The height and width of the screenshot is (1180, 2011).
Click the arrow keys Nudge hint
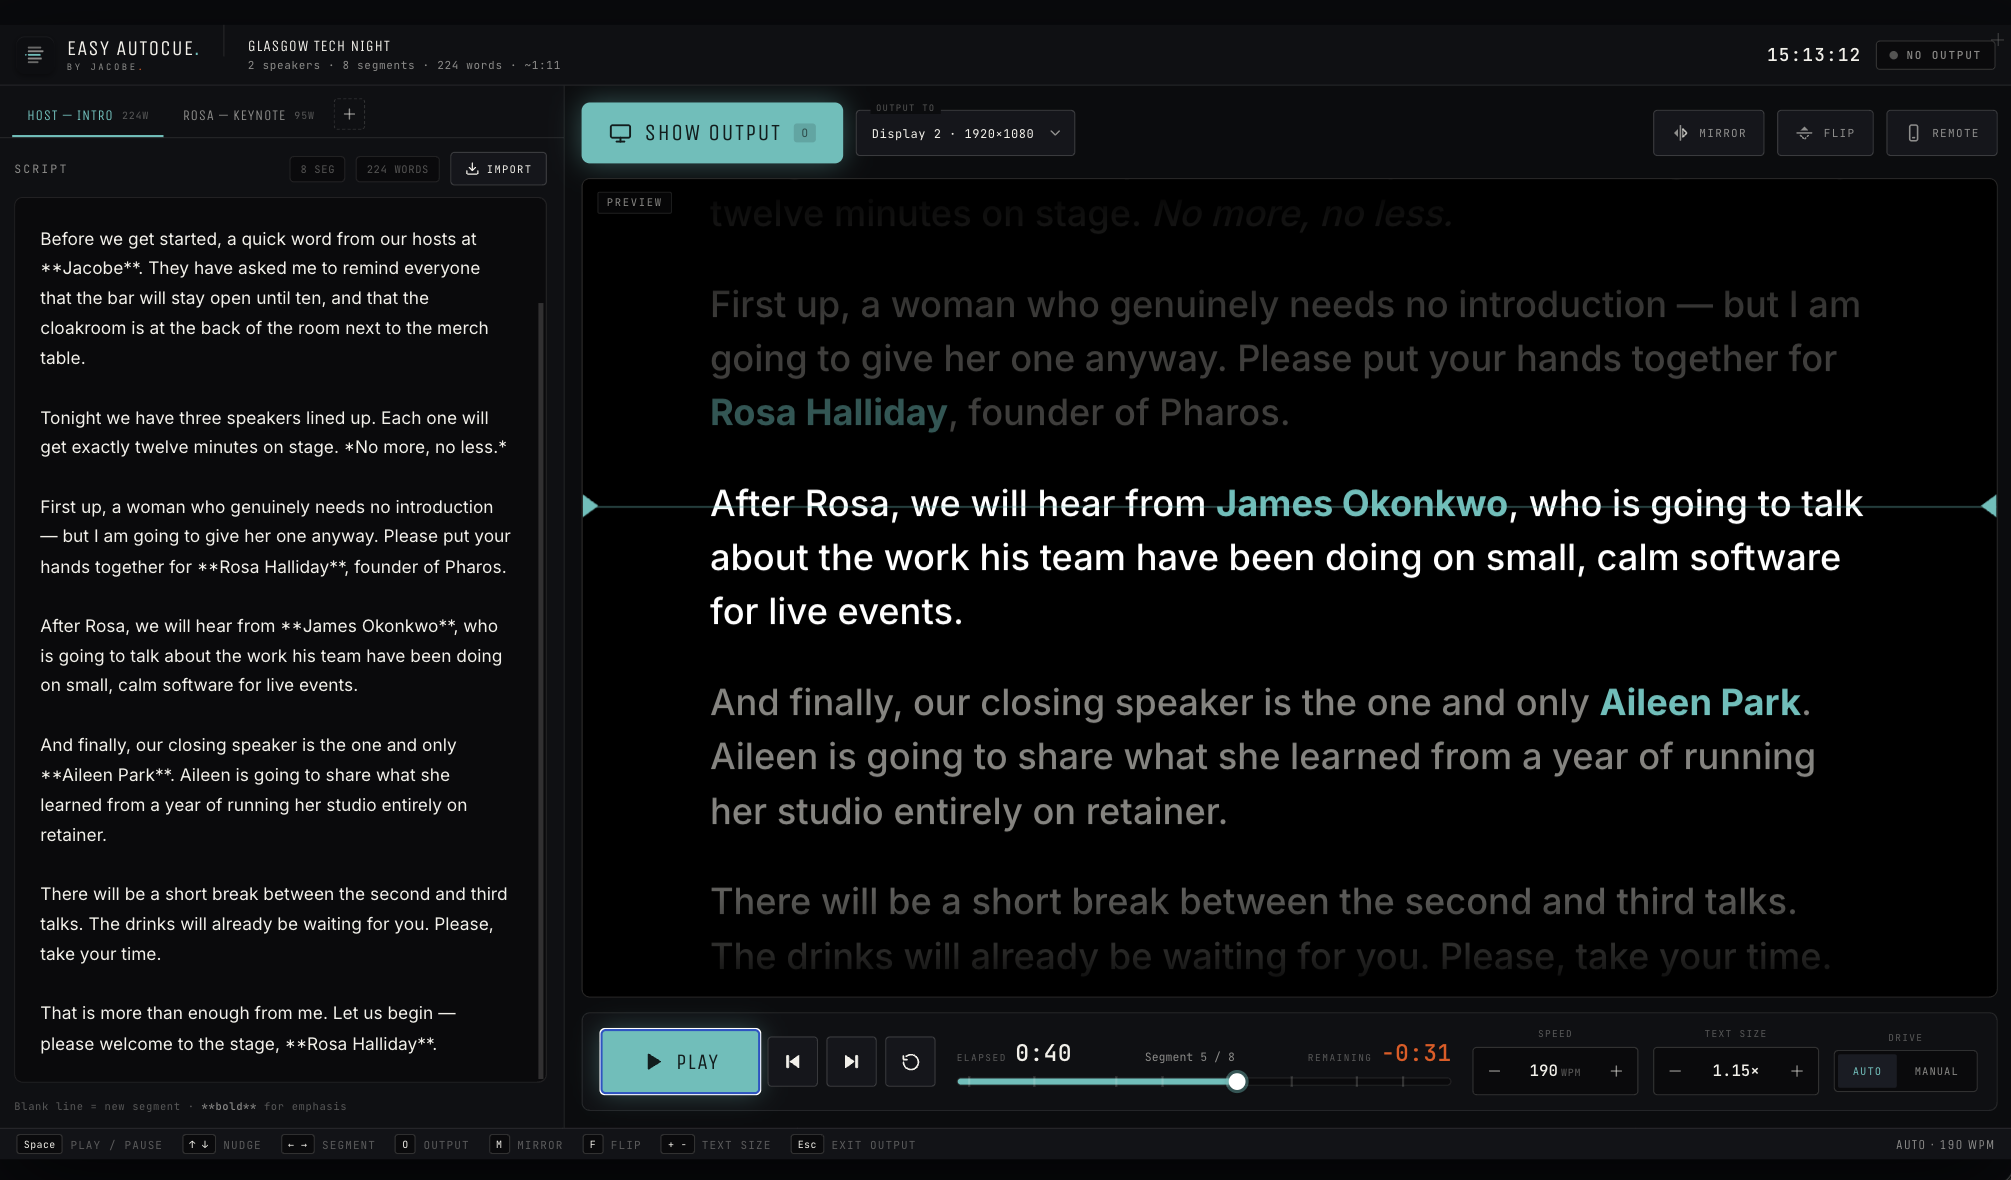point(222,1144)
